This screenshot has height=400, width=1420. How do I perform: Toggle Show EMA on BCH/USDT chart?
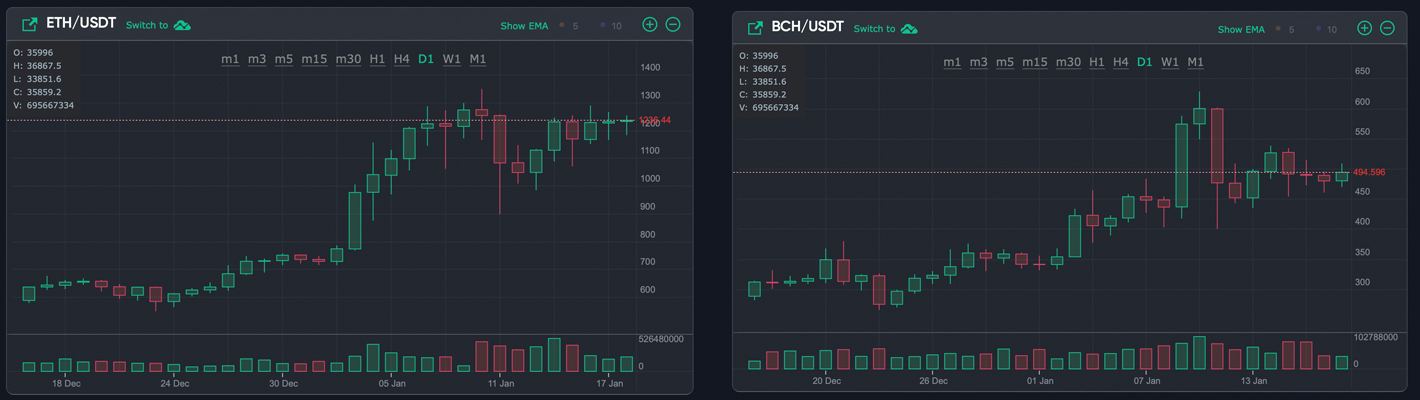[x=1241, y=30]
